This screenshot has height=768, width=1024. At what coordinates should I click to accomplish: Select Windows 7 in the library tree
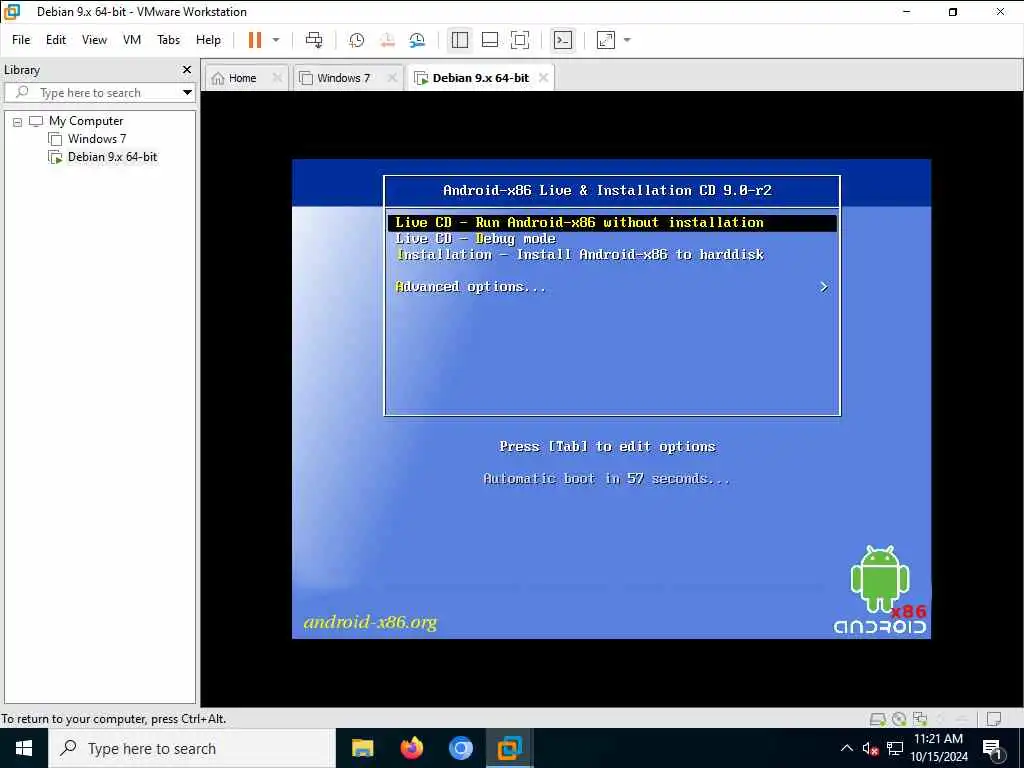[x=97, y=138]
